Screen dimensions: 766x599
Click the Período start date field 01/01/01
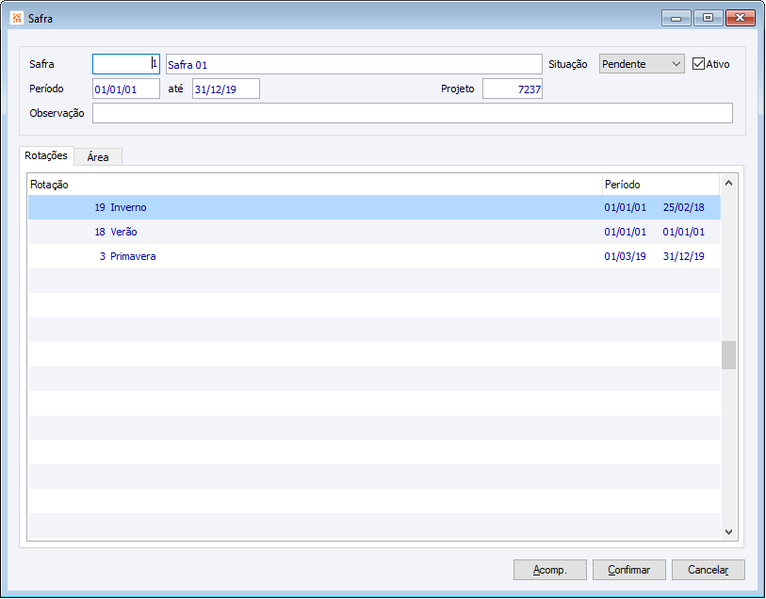point(126,89)
